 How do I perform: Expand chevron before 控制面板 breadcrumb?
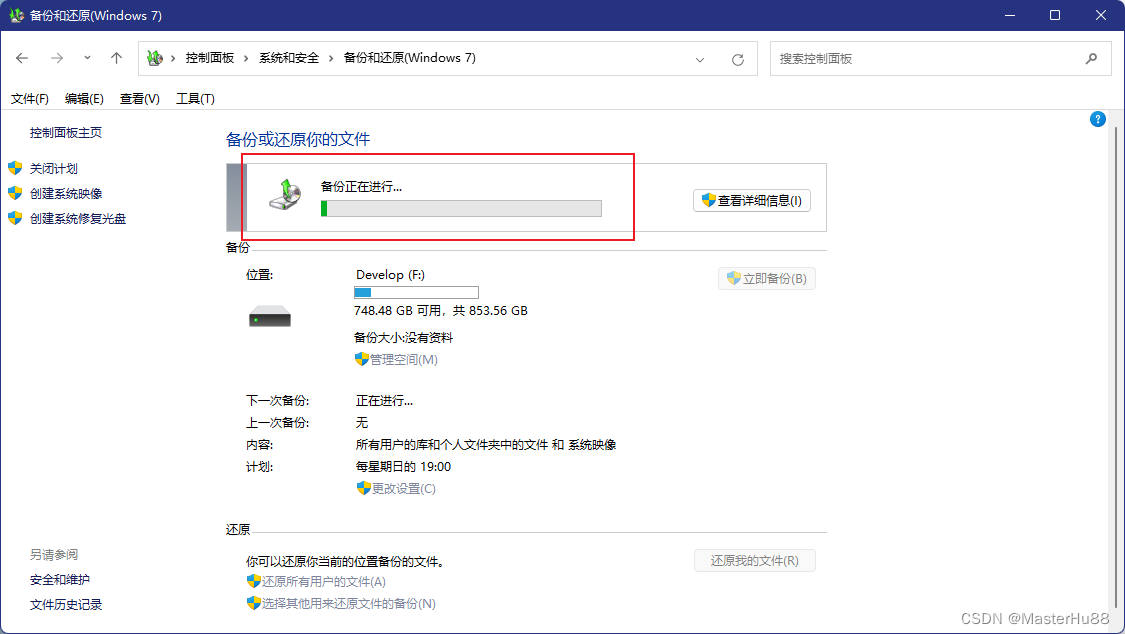173,58
